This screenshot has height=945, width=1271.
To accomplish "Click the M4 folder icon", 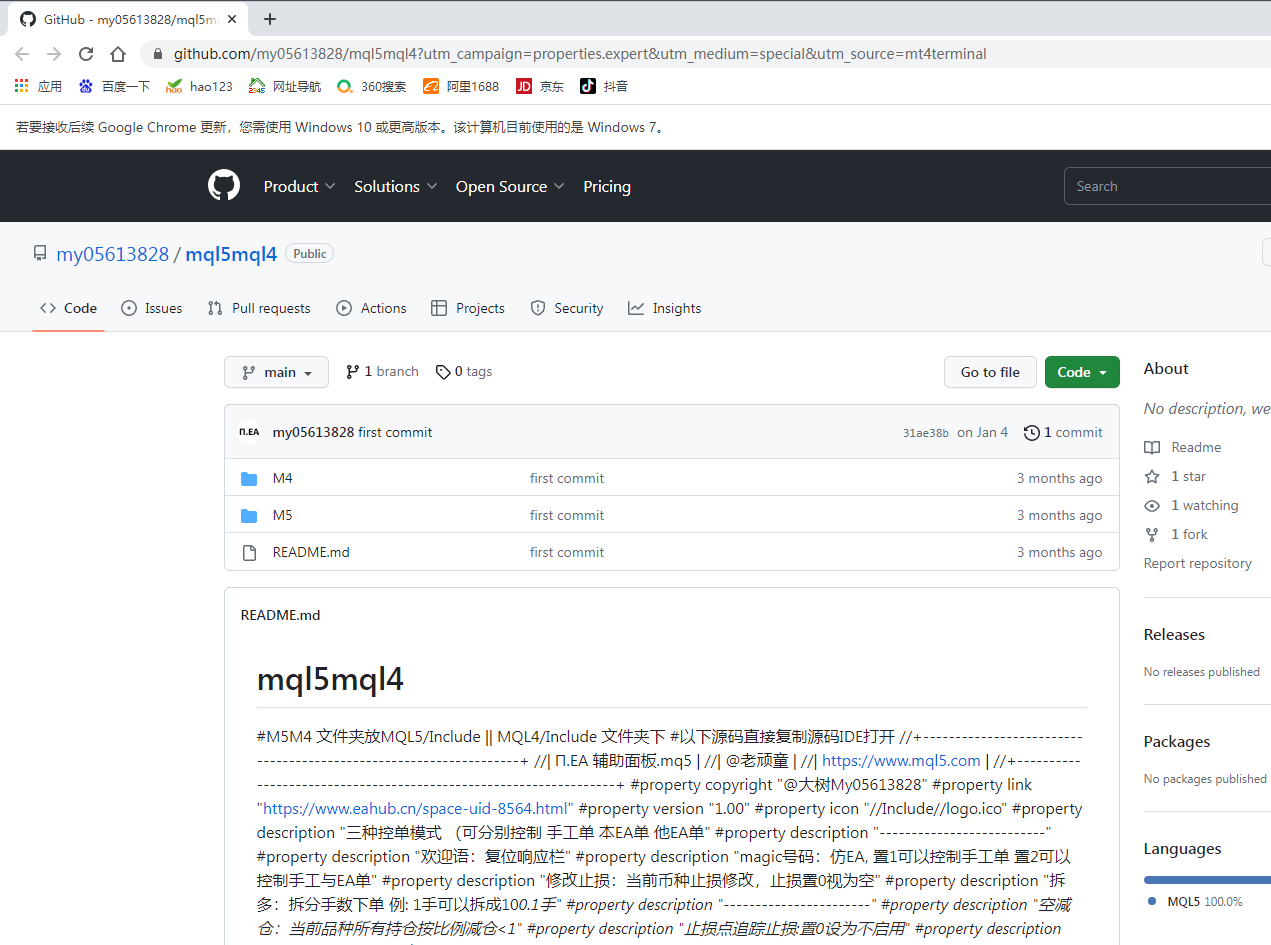I will [x=249, y=478].
